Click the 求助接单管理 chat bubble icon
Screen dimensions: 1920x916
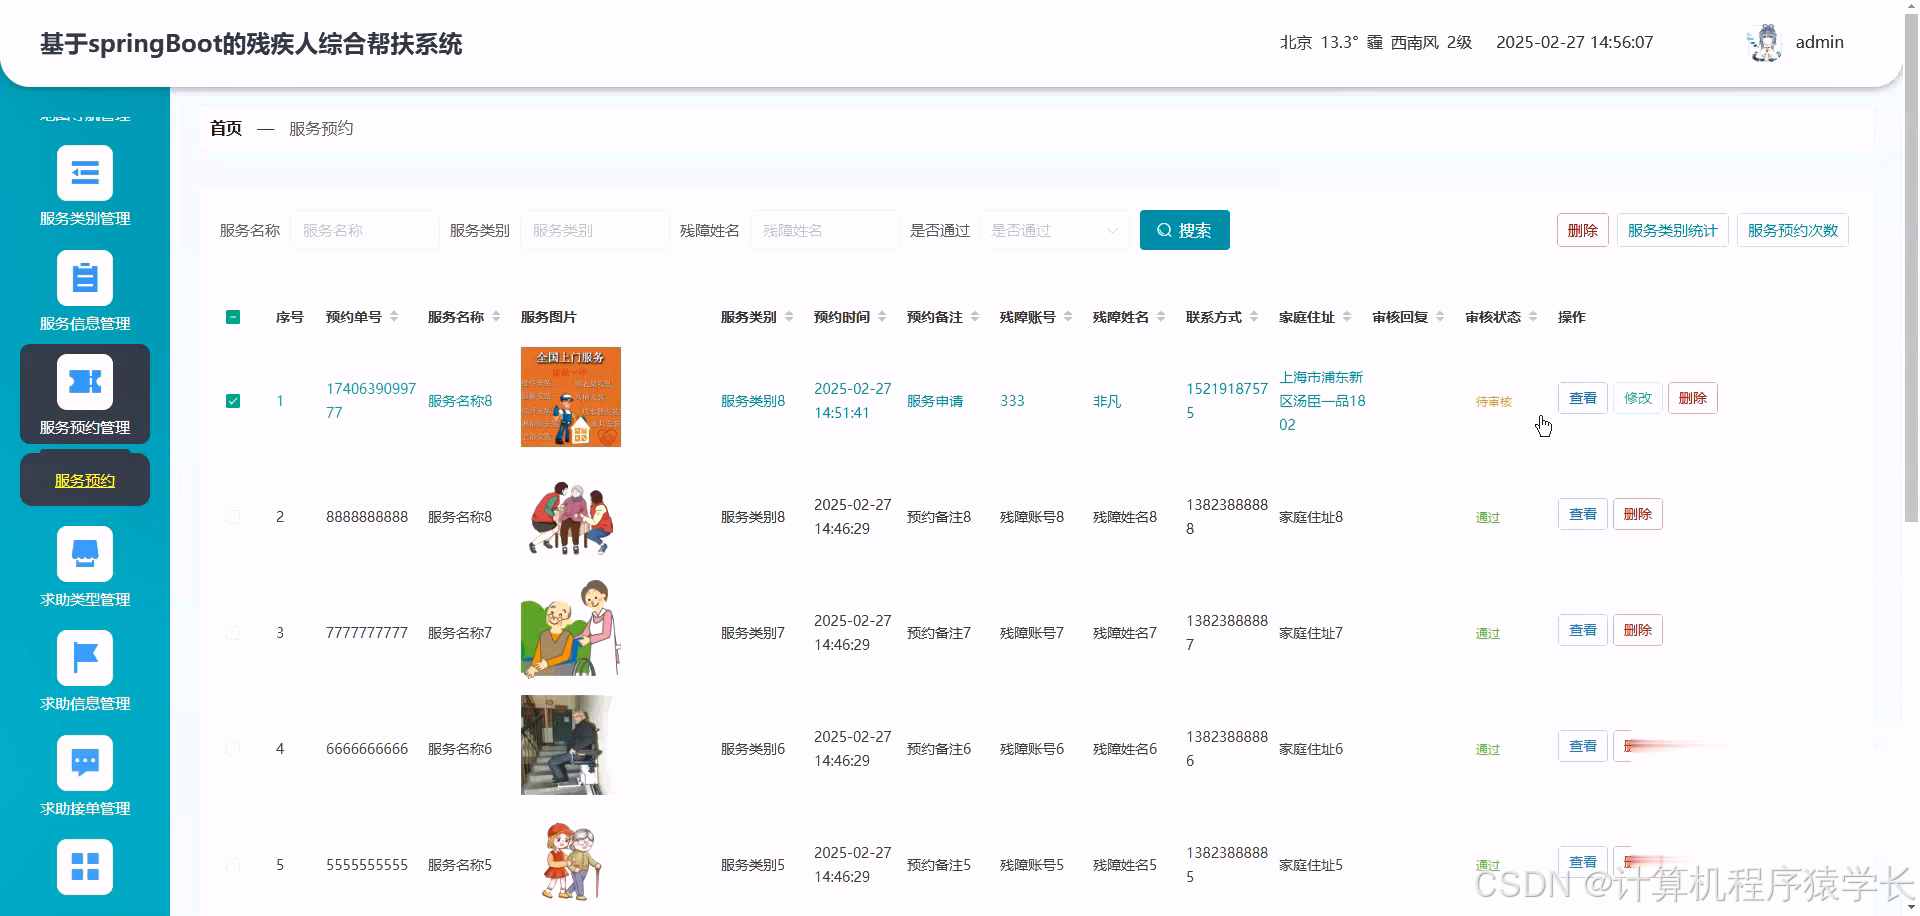point(85,762)
